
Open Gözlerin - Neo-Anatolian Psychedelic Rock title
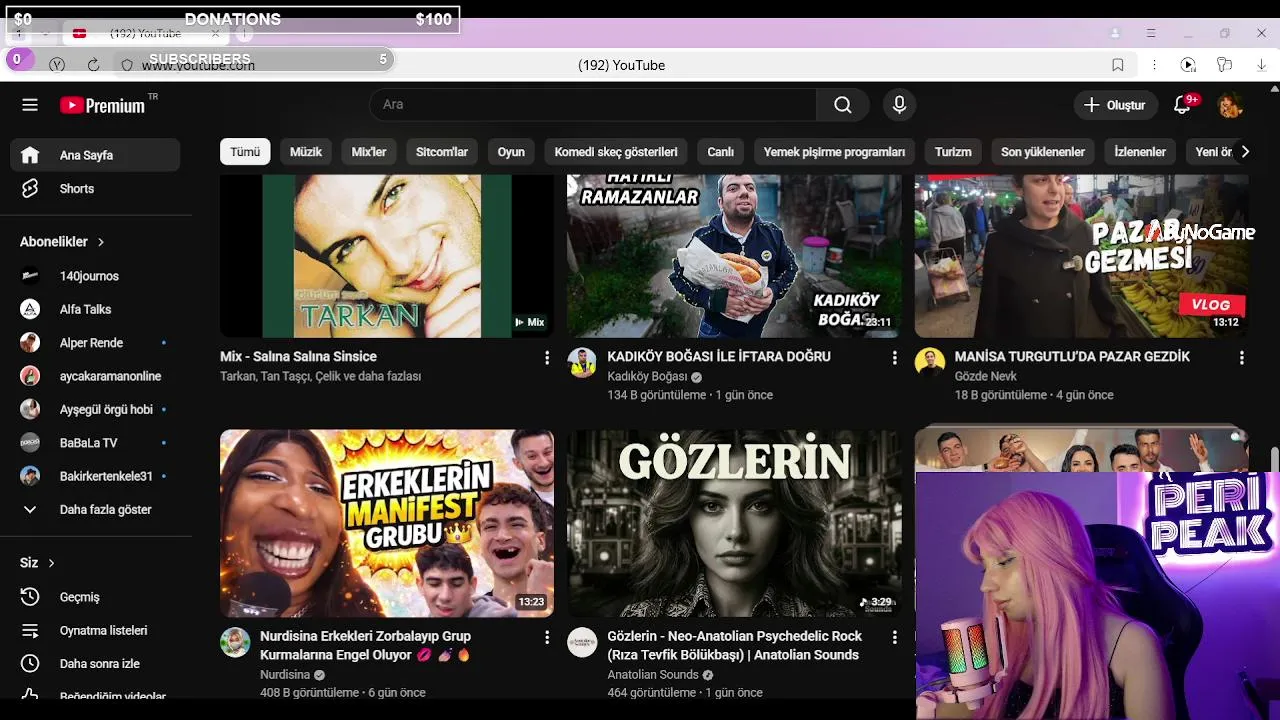click(x=734, y=646)
